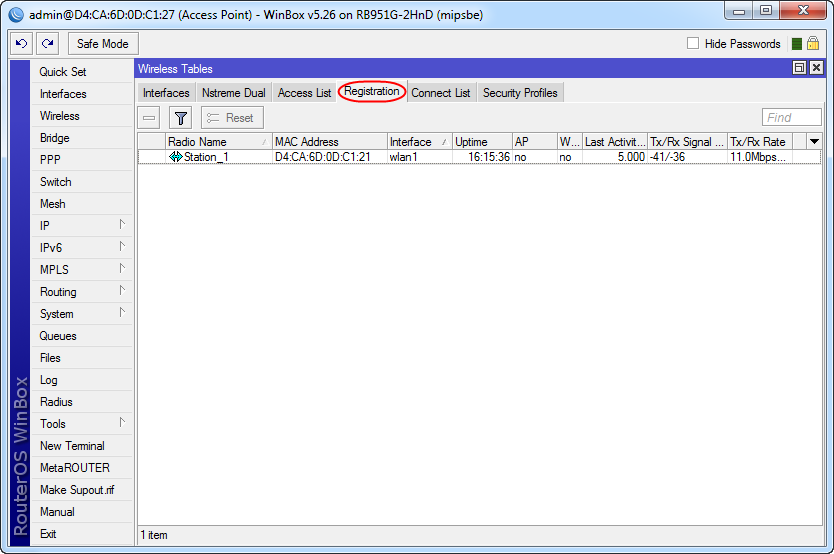The width and height of the screenshot is (834, 554).
Task: Open Quick Set from sidebar
Action: point(81,72)
